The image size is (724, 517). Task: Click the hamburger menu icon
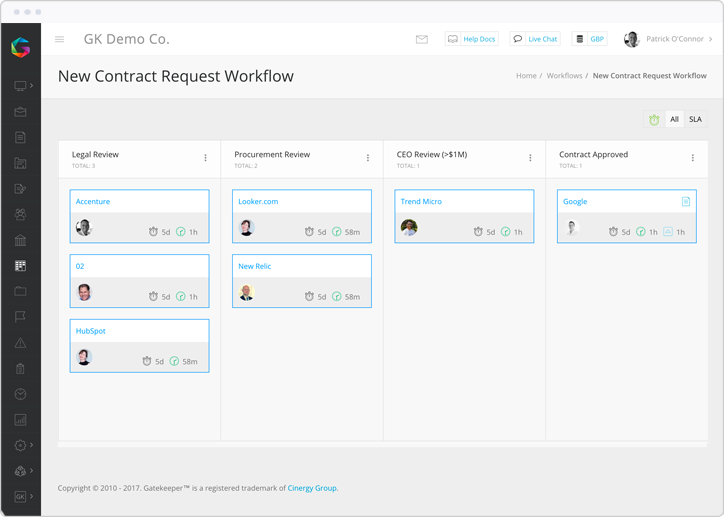click(59, 39)
